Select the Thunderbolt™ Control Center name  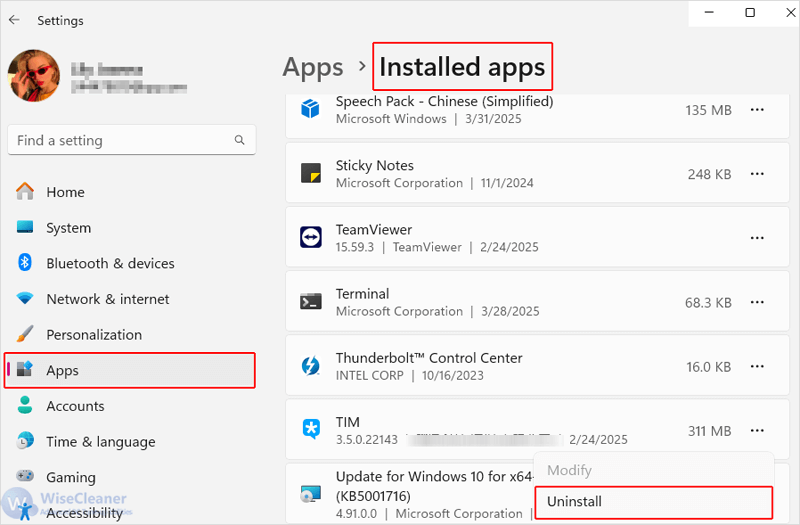(x=429, y=358)
